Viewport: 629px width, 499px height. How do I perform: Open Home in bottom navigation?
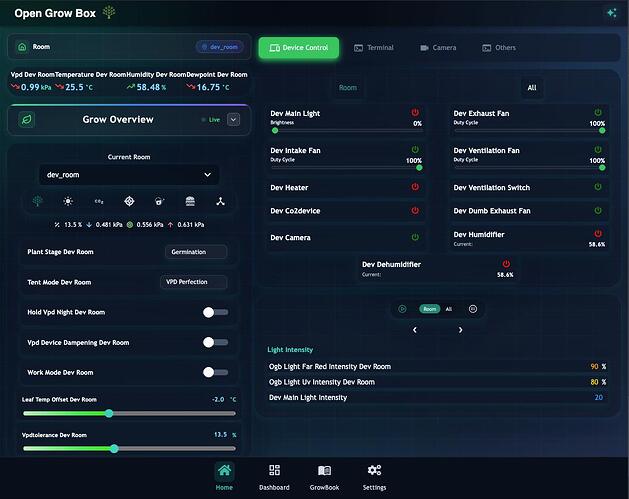[224, 477]
